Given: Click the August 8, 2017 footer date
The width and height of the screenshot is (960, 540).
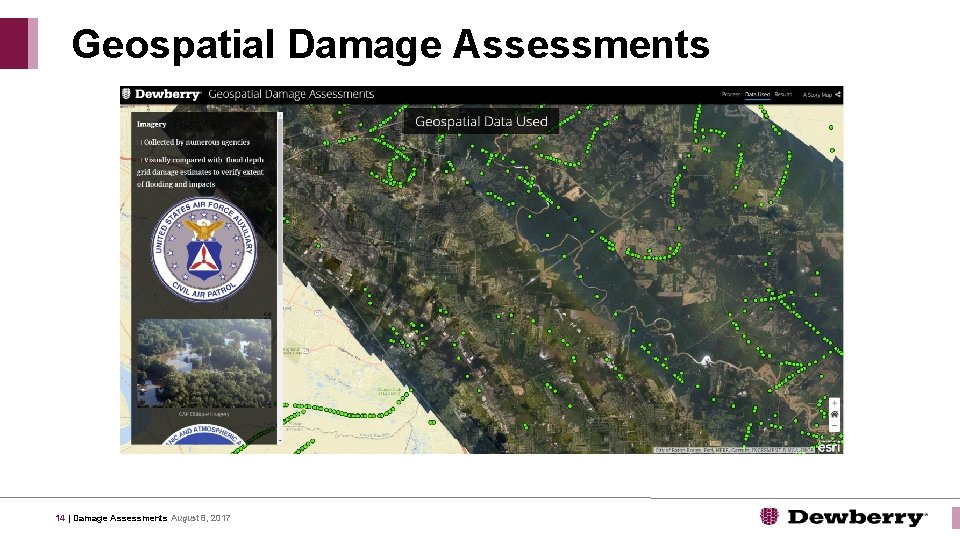Looking at the screenshot, I should pos(200,518).
